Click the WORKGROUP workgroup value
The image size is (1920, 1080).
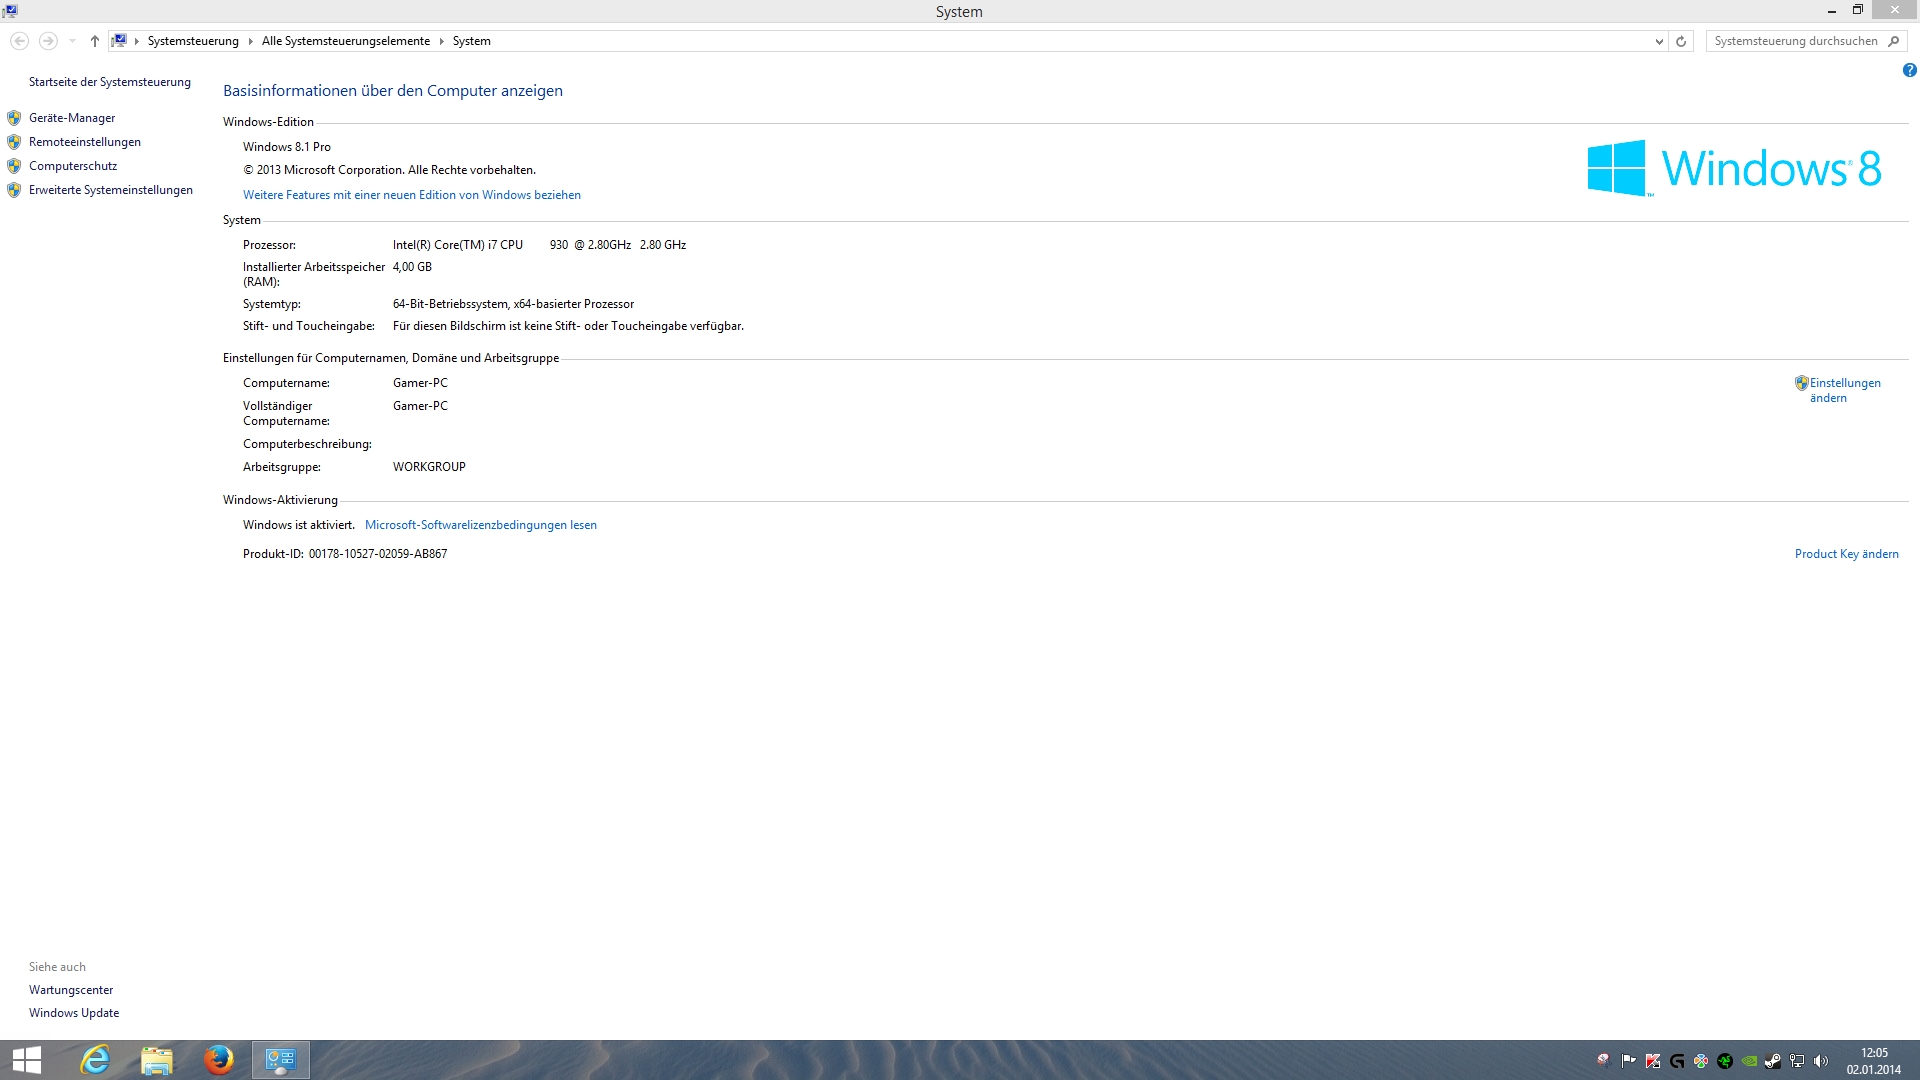429,467
